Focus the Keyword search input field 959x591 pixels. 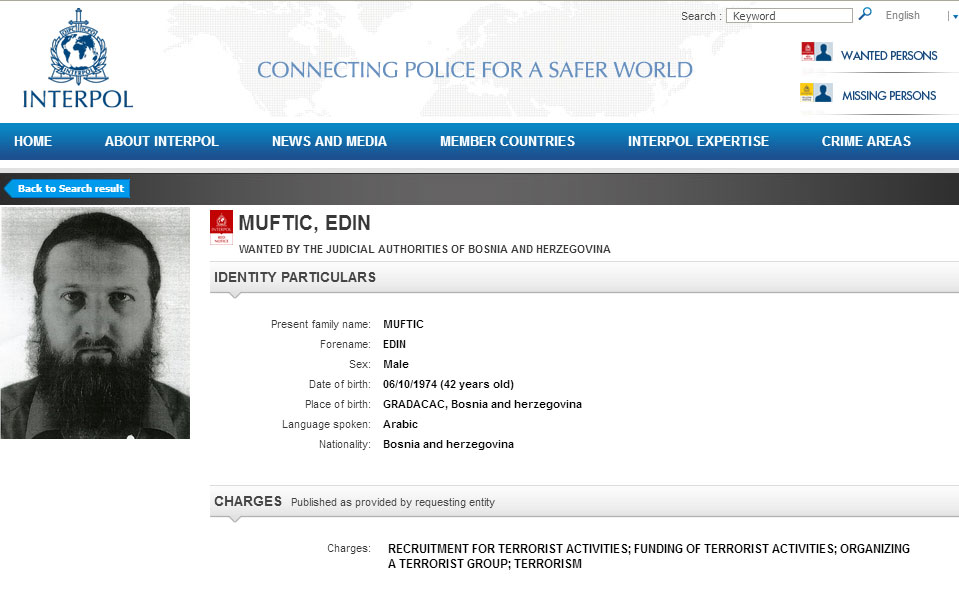point(789,16)
